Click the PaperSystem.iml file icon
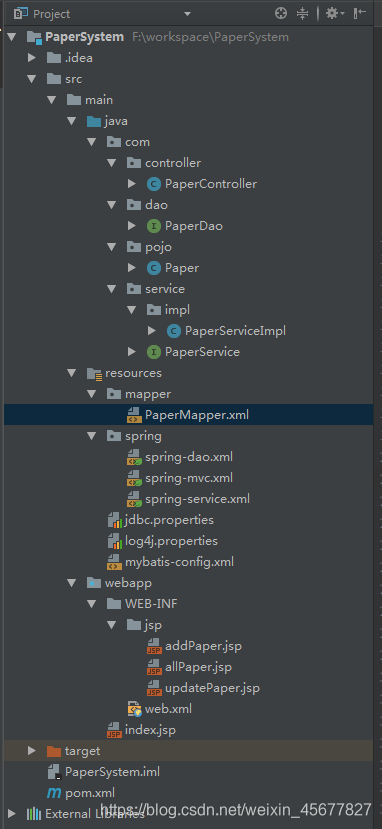Viewport: 382px width, 829px height. pos(54,772)
